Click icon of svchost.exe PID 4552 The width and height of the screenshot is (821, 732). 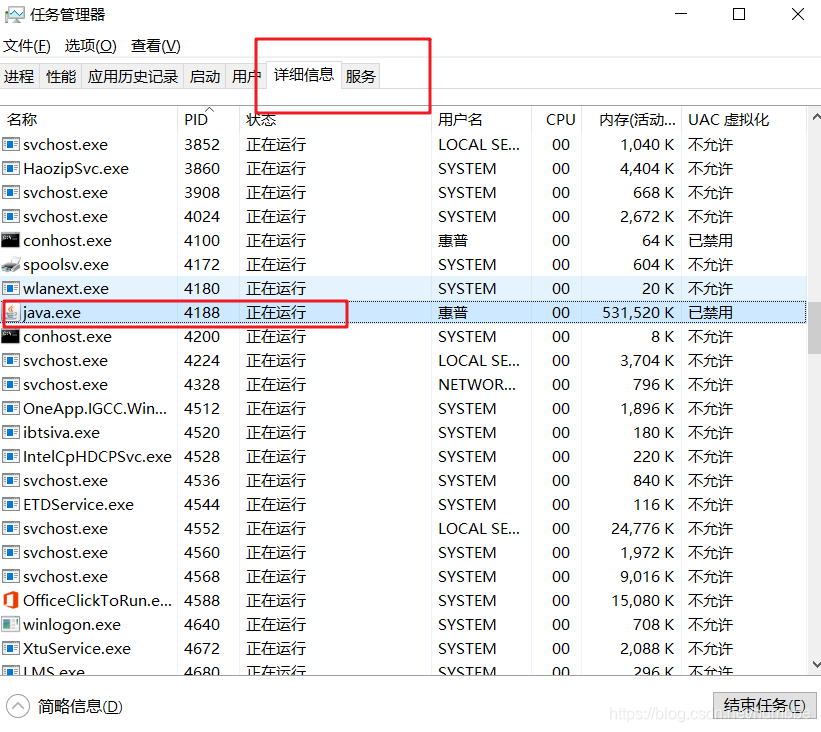coord(11,528)
